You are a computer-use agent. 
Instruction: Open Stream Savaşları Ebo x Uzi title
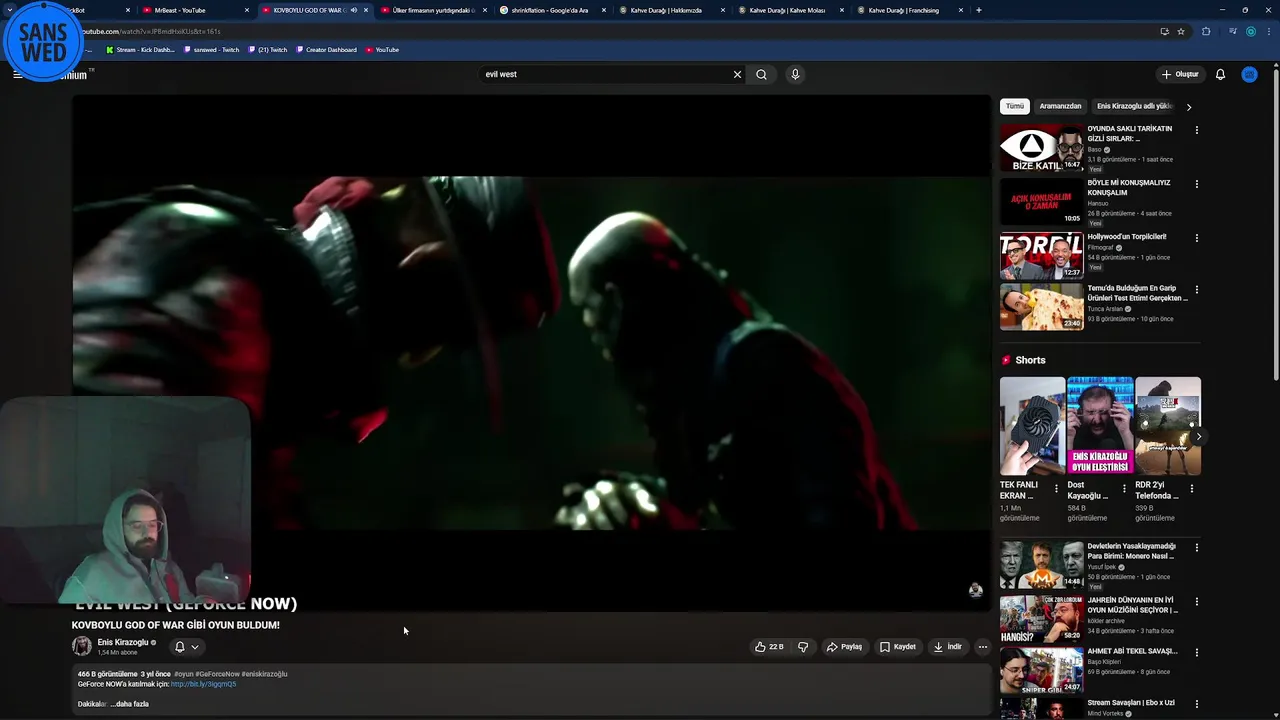tap(1131, 703)
